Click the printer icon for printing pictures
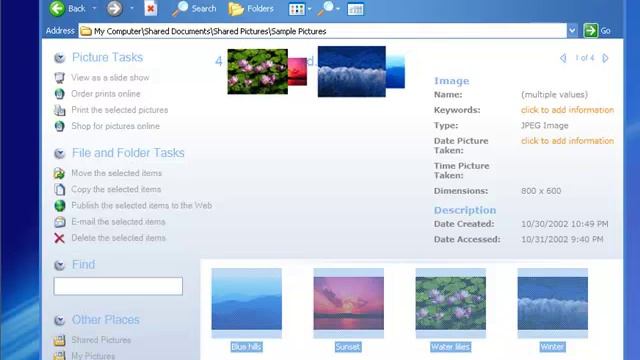This screenshot has height=360, width=640. [x=60, y=110]
